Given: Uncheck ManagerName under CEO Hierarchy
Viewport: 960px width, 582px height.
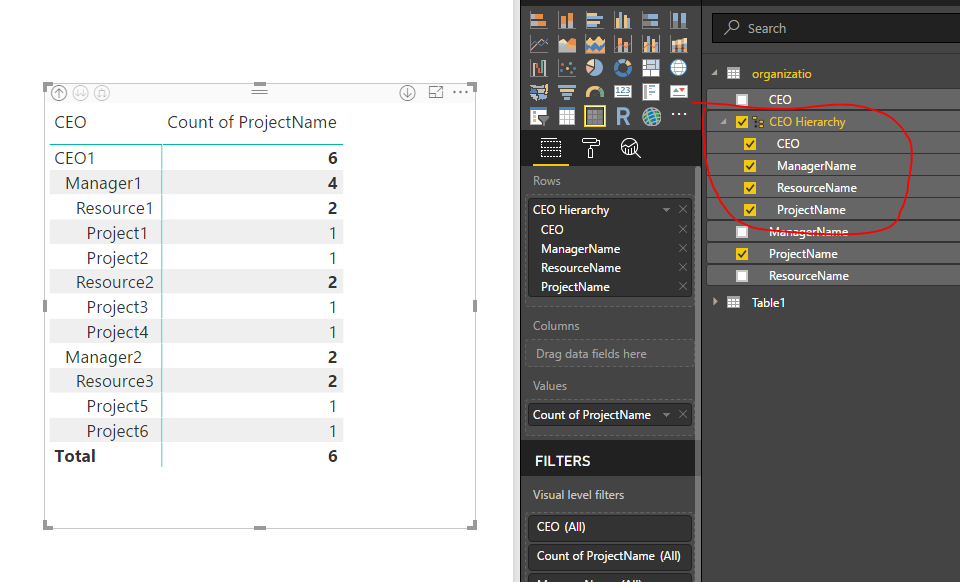Looking at the screenshot, I should pos(750,166).
